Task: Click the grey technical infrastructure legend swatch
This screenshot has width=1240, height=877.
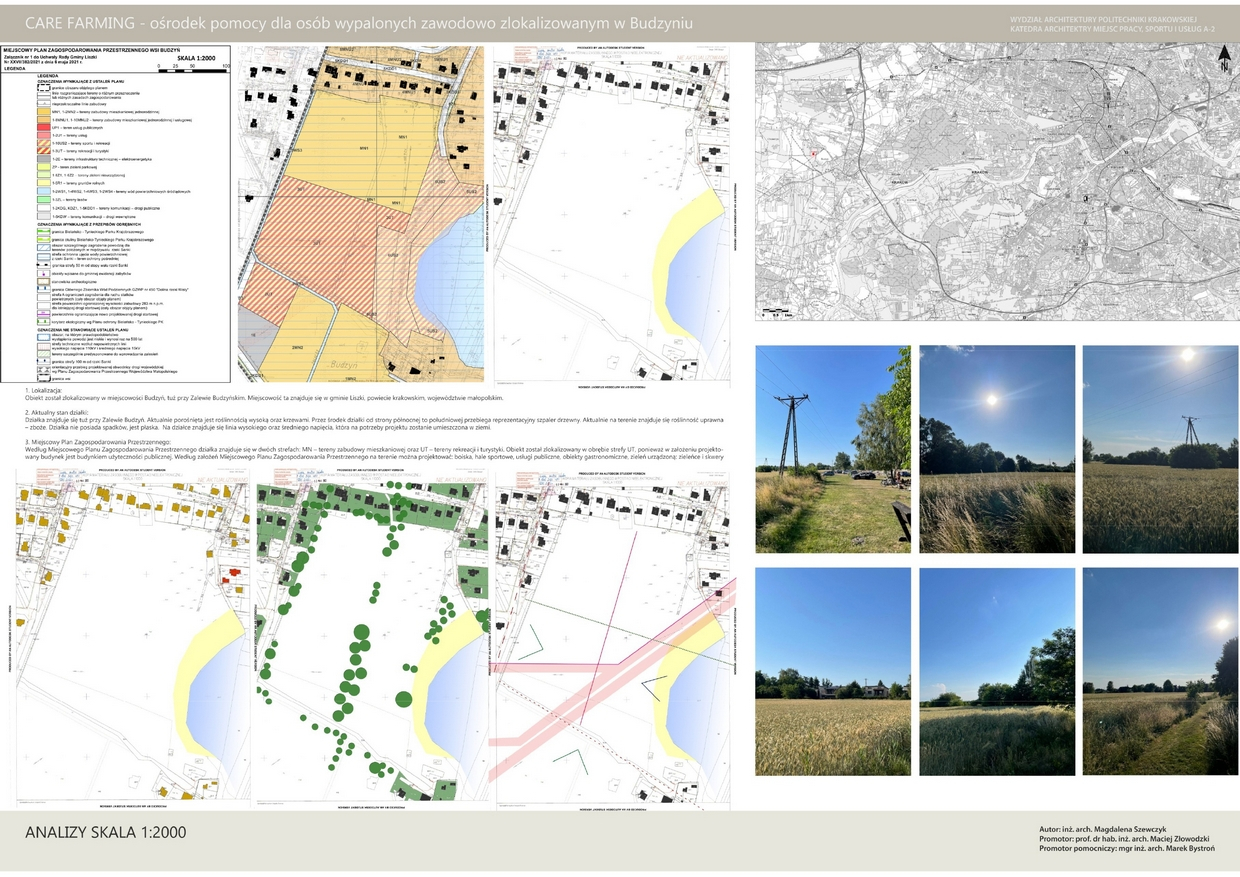Action: pos(43,159)
